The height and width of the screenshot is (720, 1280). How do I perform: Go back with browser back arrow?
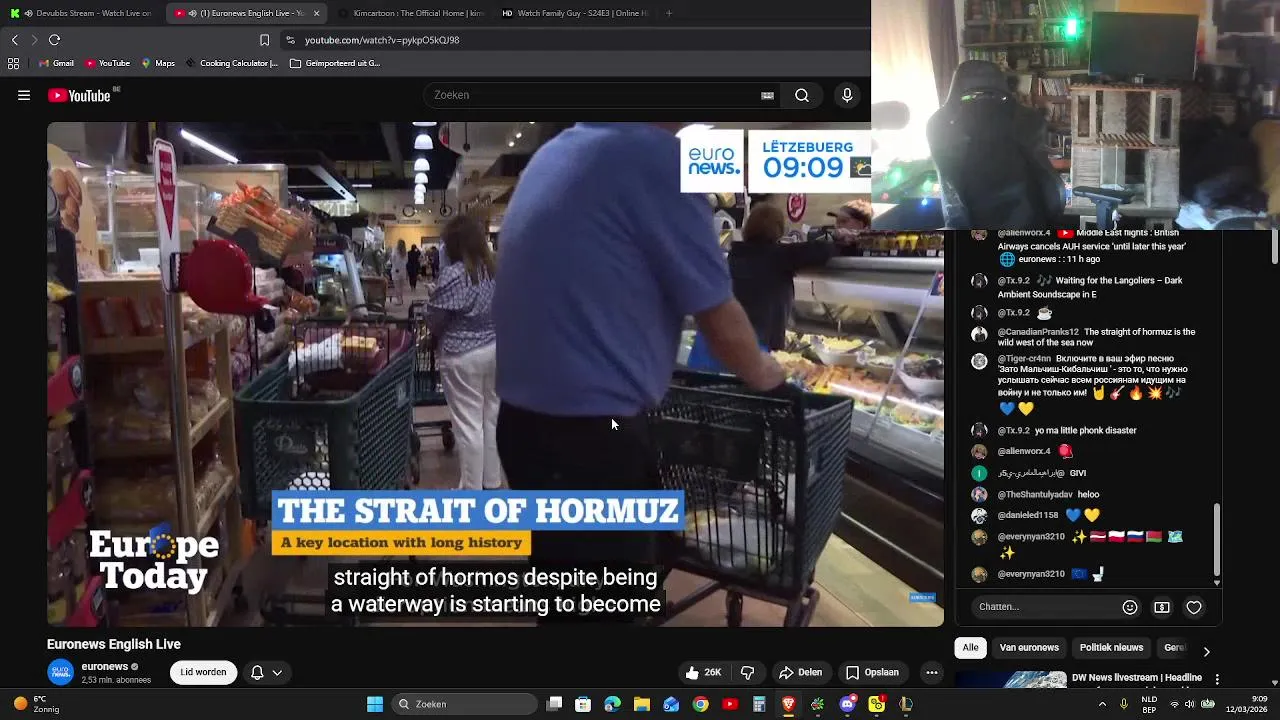coord(14,40)
